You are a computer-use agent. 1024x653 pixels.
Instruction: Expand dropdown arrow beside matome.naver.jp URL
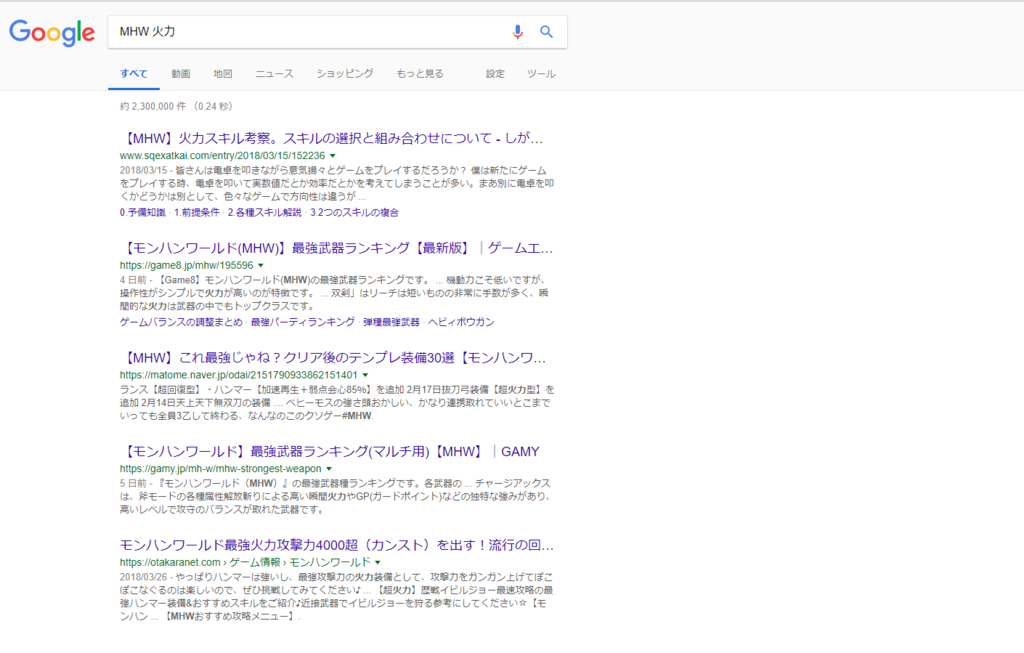pos(365,375)
